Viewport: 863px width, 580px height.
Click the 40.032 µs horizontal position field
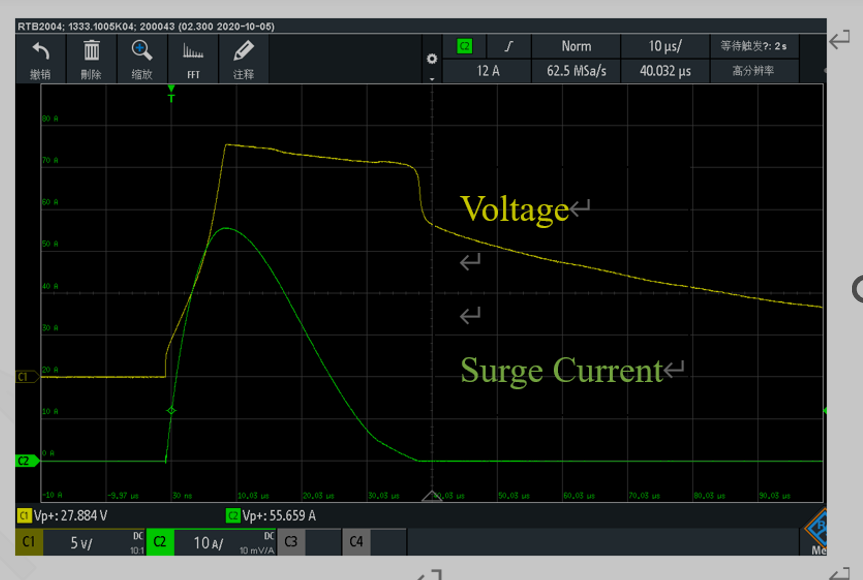pyautogui.click(x=665, y=71)
